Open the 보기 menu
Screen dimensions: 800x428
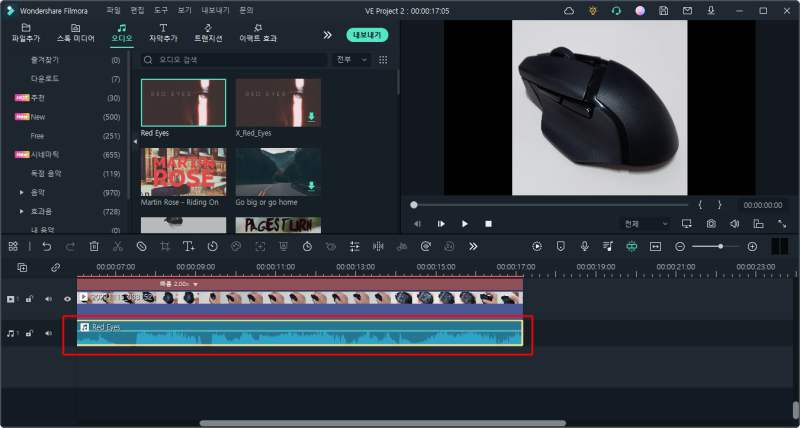coord(185,11)
